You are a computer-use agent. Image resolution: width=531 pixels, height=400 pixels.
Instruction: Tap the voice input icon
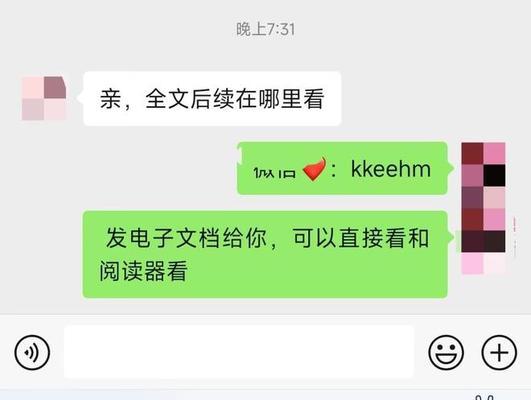32,353
